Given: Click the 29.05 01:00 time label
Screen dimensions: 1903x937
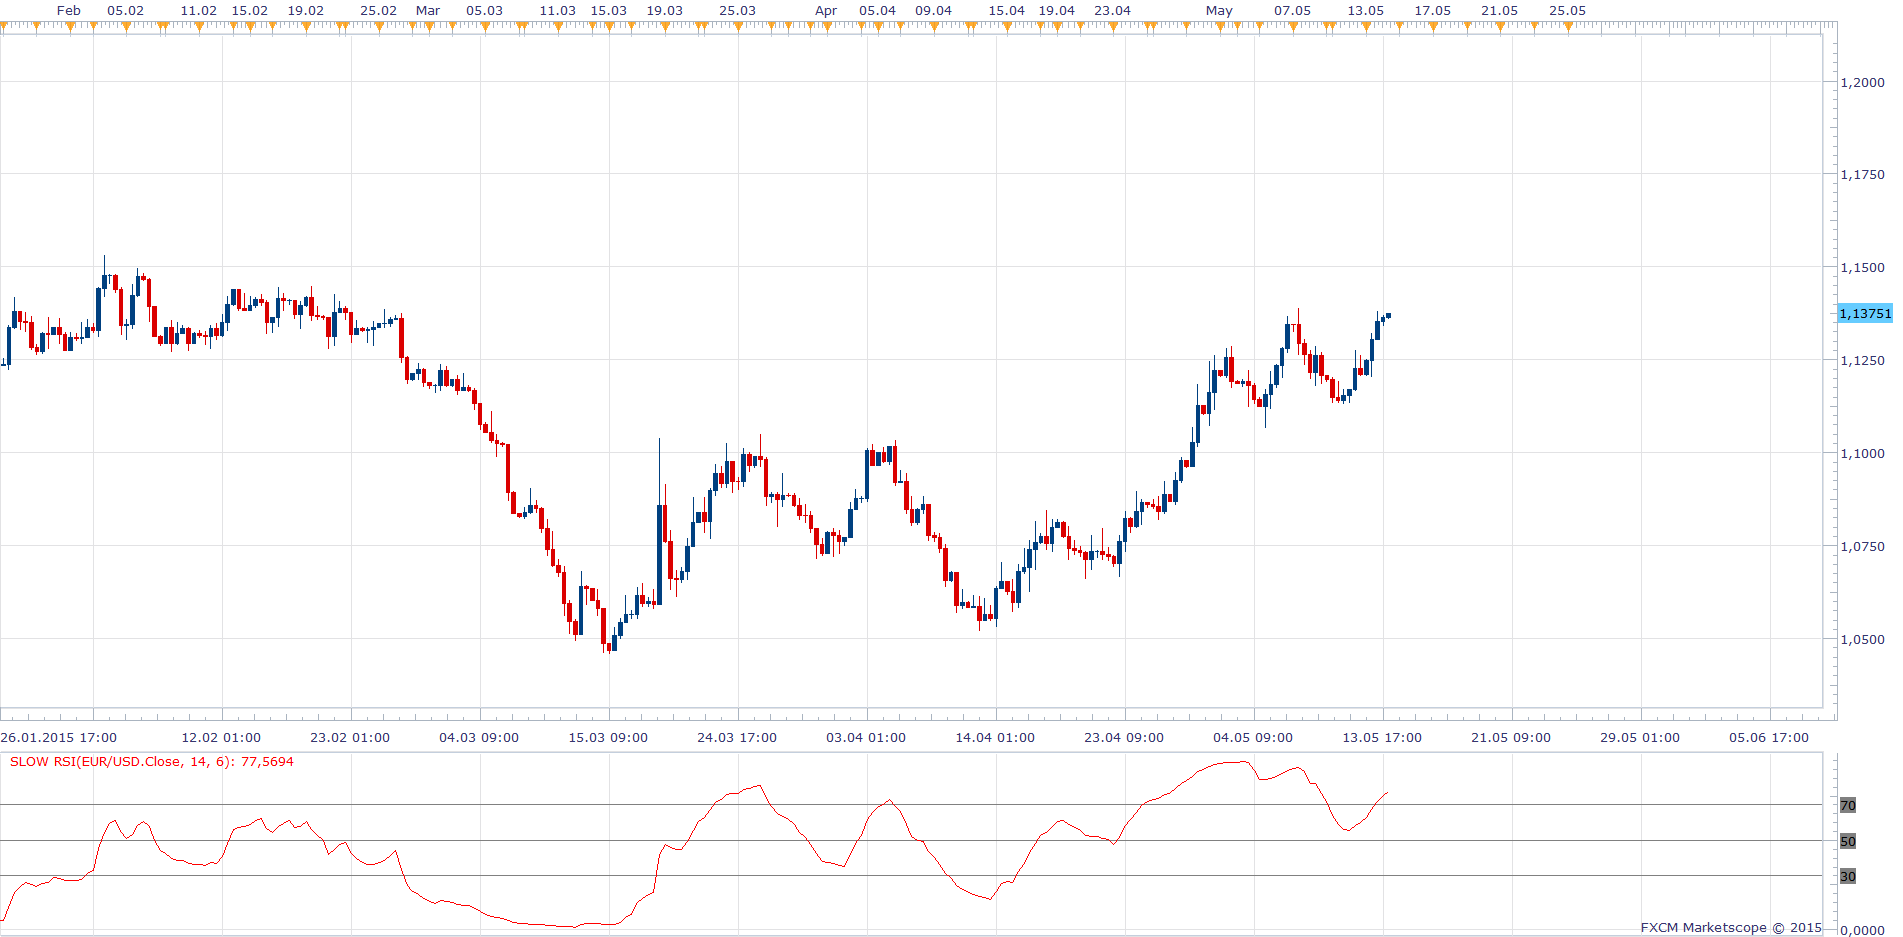Looking at the screenshot, I should pyautogui.click(x=1640, y=737).
